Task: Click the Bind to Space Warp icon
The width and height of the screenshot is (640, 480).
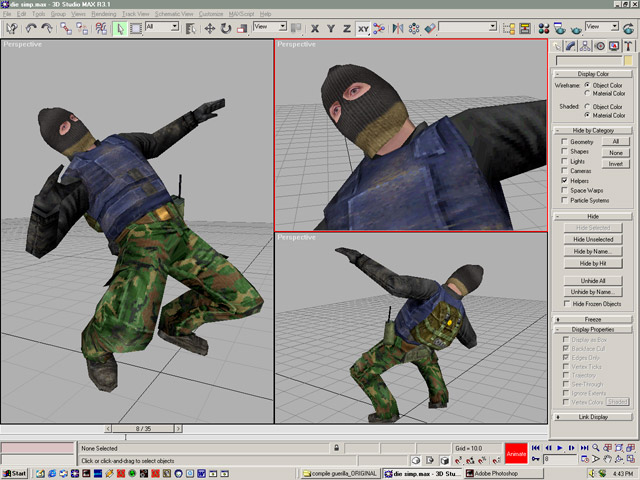Action: click(x=101, y=28)
